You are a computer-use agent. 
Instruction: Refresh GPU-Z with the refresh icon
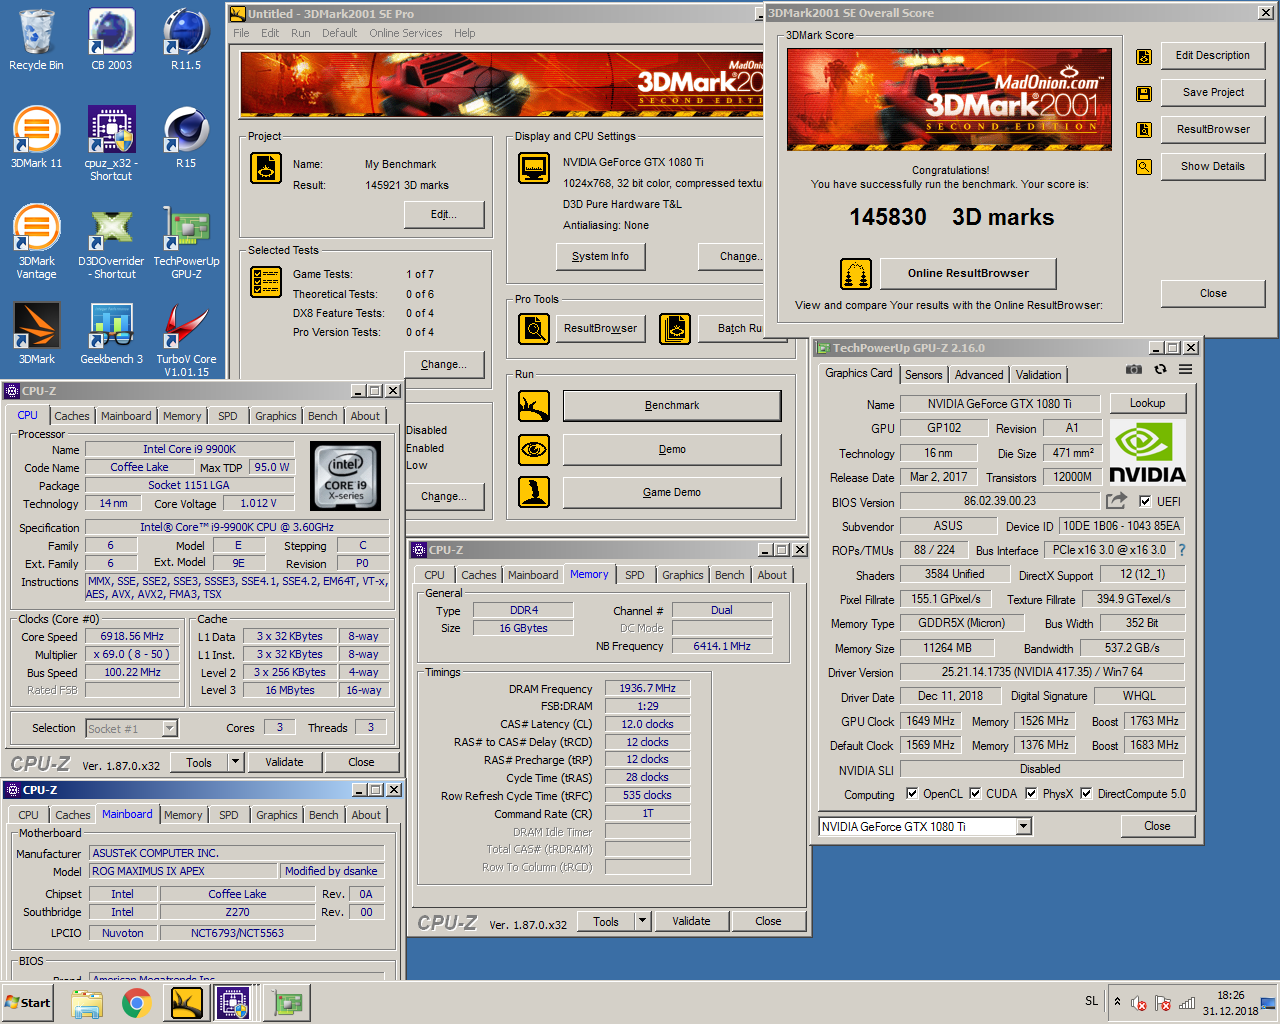[1160, 369]
